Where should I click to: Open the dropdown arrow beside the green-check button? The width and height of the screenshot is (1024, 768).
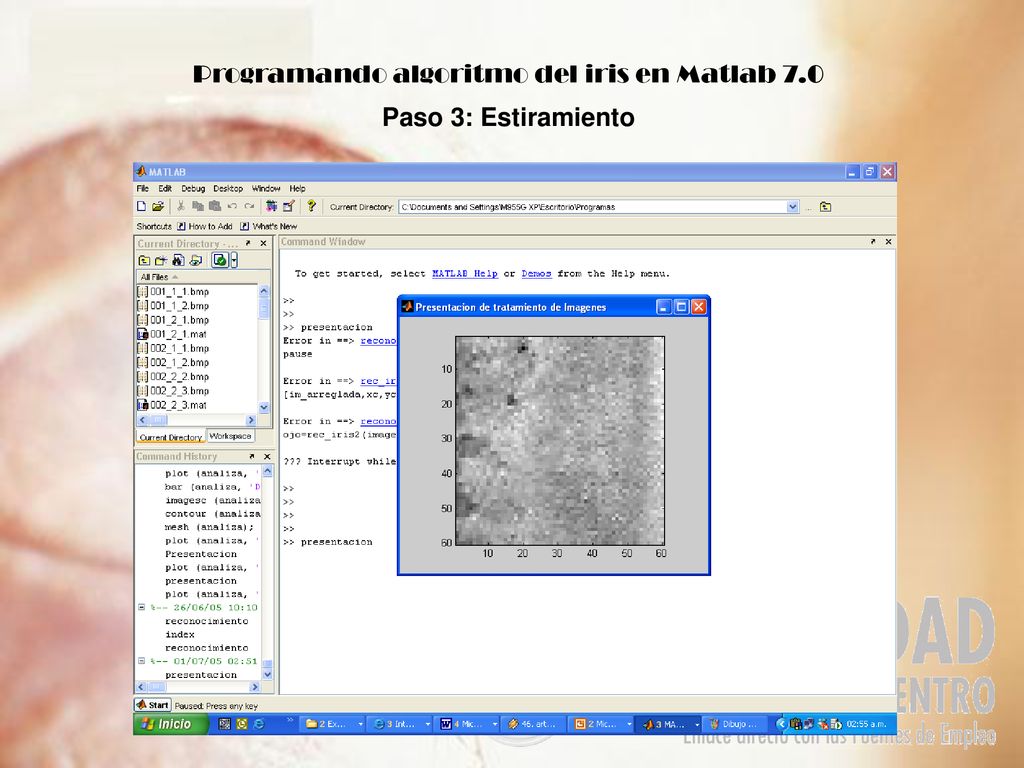(x=234, y=261)
